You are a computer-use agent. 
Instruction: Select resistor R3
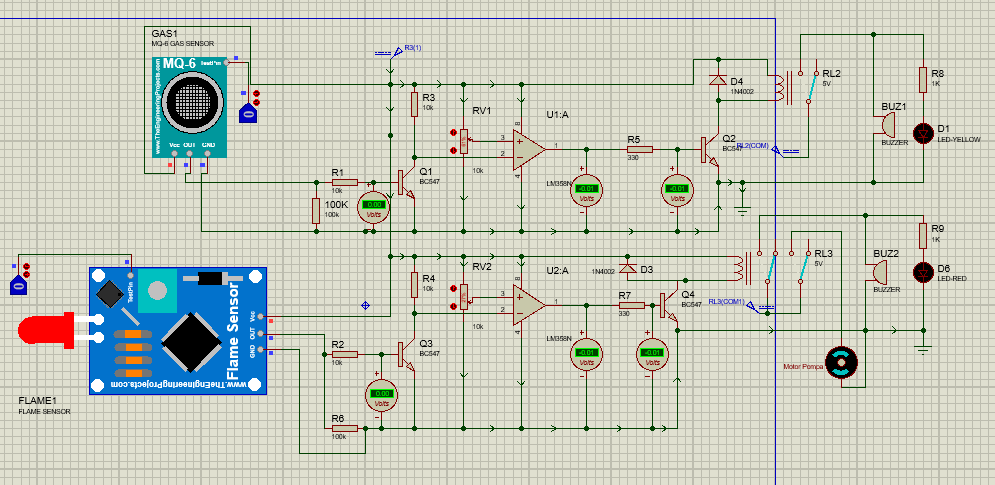coord(414,104)
